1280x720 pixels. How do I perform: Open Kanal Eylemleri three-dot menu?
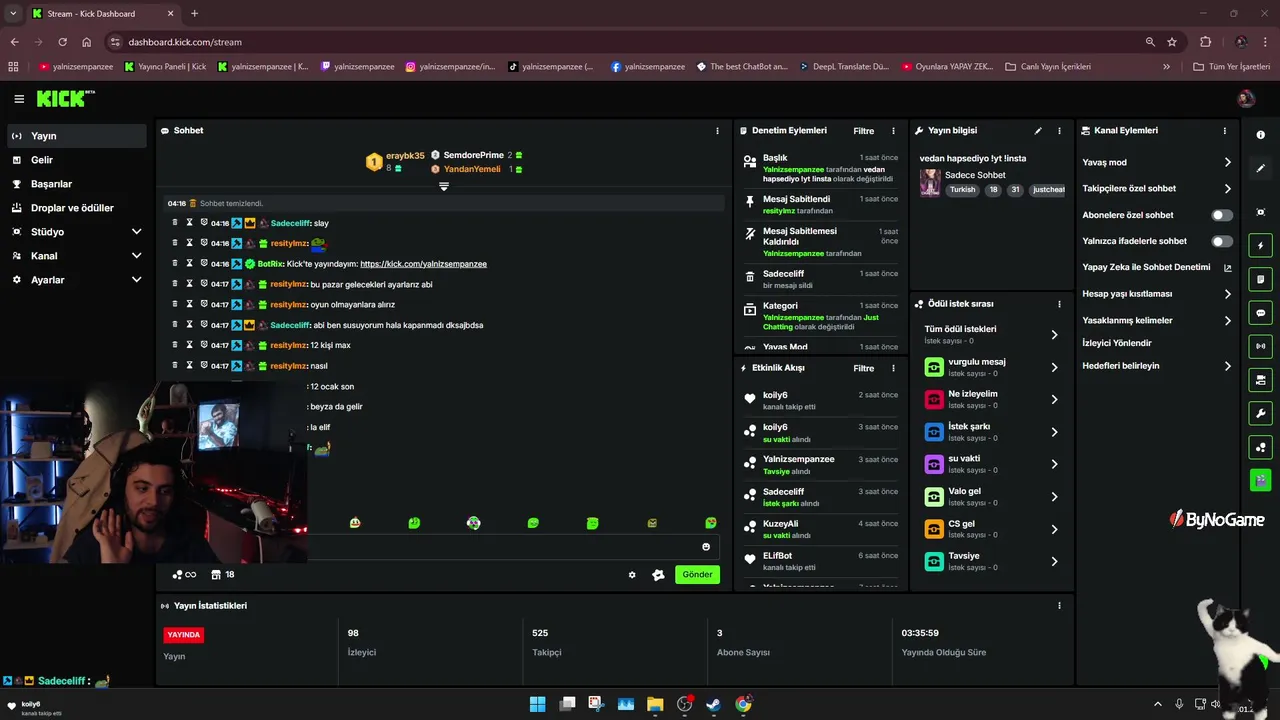[x=1225, y=131]
